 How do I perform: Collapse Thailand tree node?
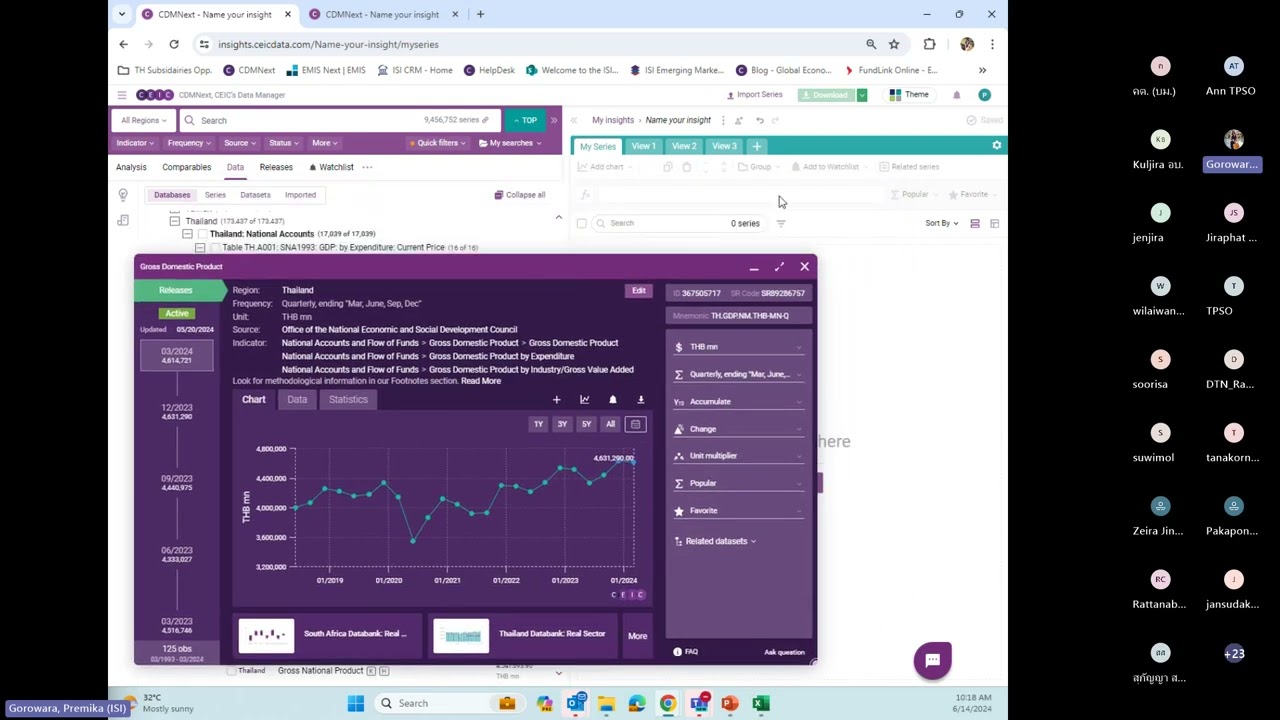click(174, 221)
